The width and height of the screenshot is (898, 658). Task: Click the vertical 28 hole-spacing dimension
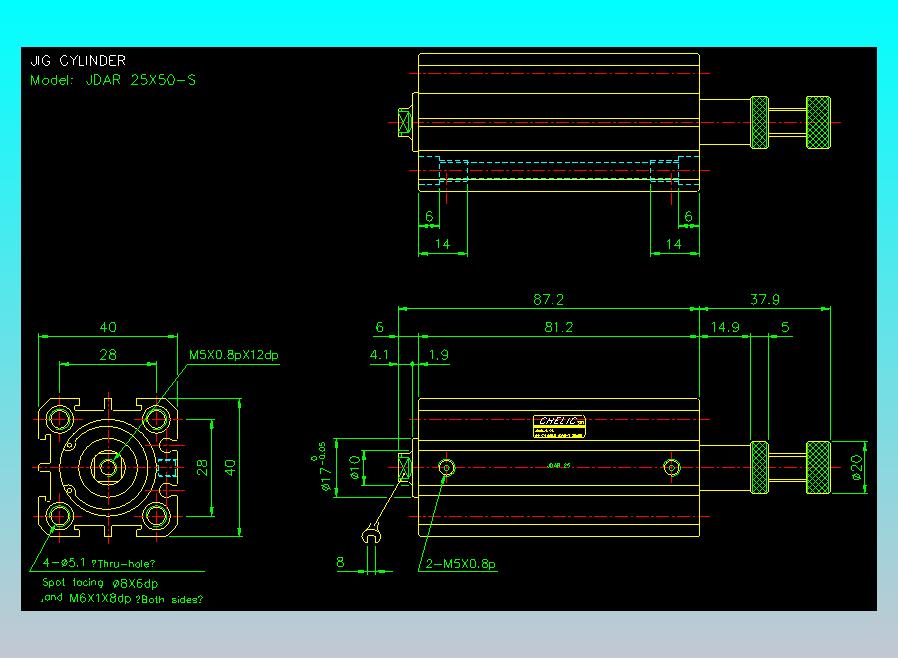click(x=202, y=467)
